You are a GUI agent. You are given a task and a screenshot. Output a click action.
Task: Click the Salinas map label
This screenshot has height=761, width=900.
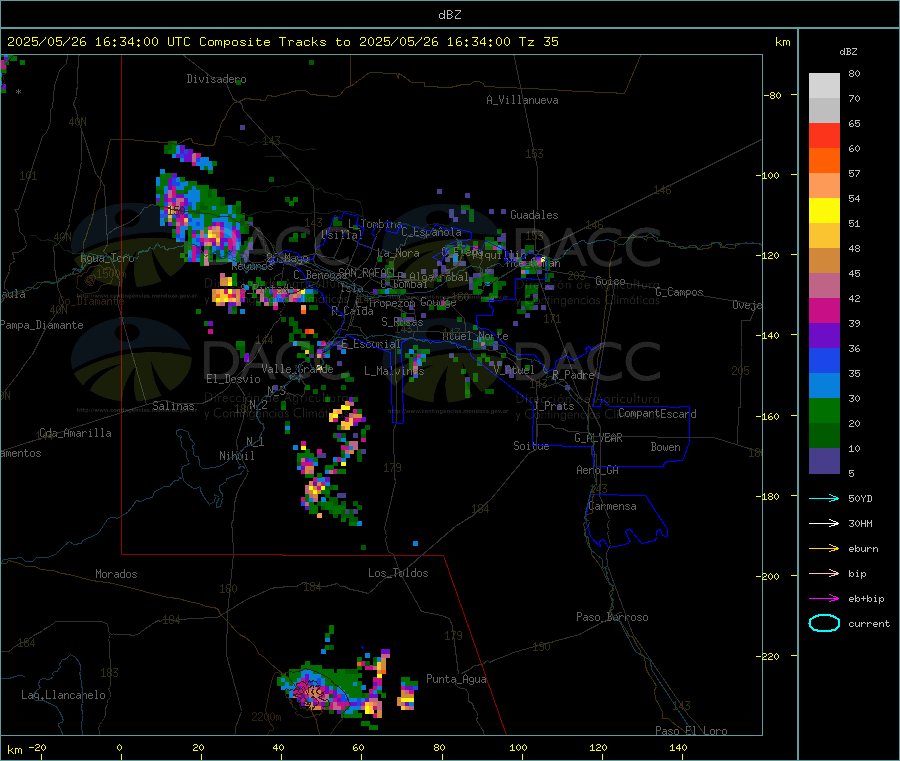[173, 406]
